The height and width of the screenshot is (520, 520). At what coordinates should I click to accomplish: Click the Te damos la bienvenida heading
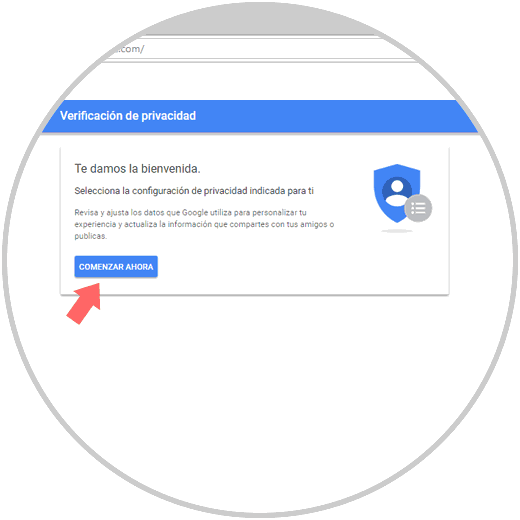pos(137,169)
